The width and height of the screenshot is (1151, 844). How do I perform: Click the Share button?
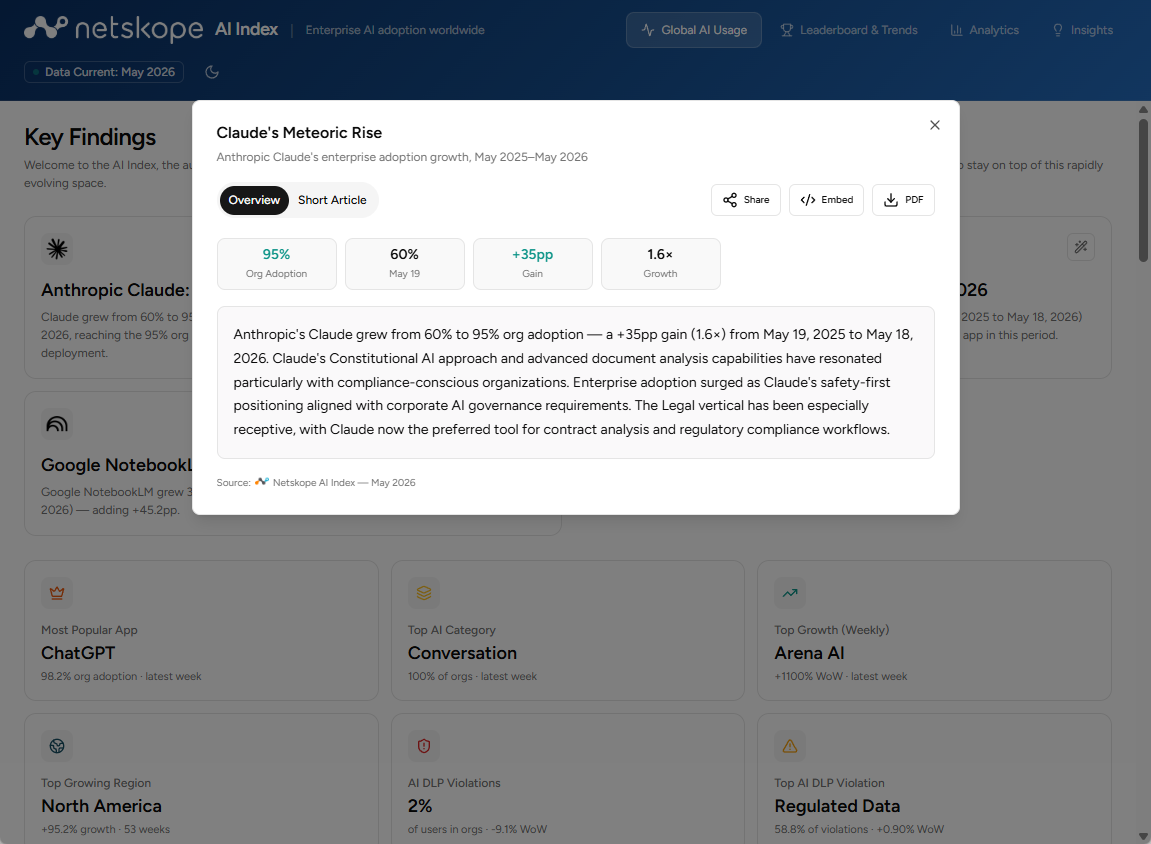tap(746, 200)
